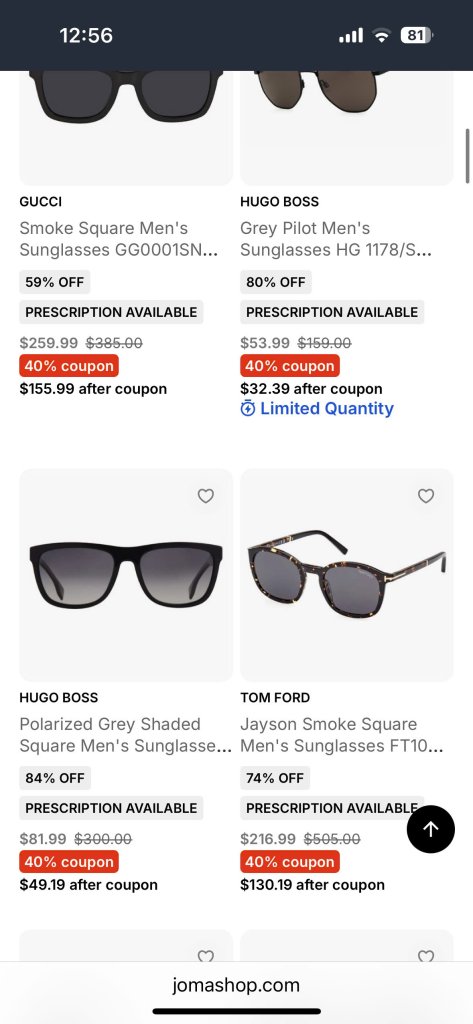Tap the black Hugo Boss square sunglasses image
Screen dimensions: 473x1024
click(x=126, y=575)
